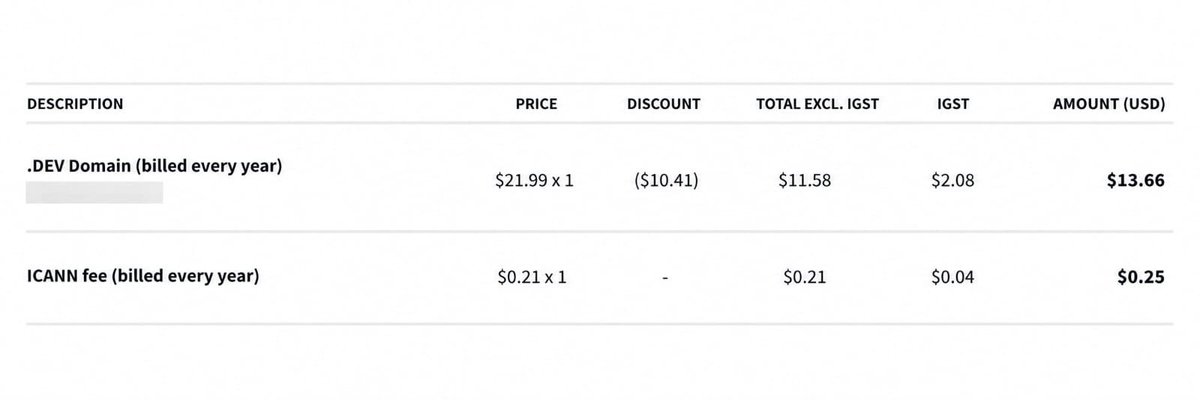Click the $11.58 total excluding IGST

pyautogui.click(x=804, y=181)
